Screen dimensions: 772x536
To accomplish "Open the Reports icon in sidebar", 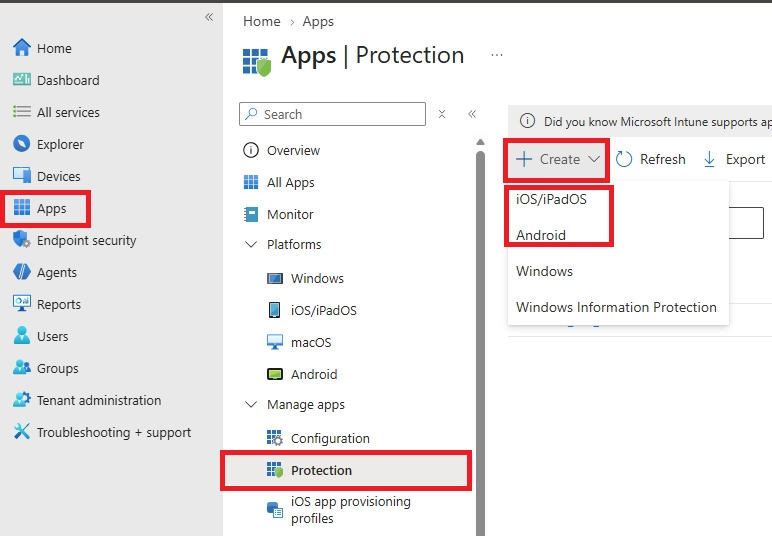I will point(22,303).
